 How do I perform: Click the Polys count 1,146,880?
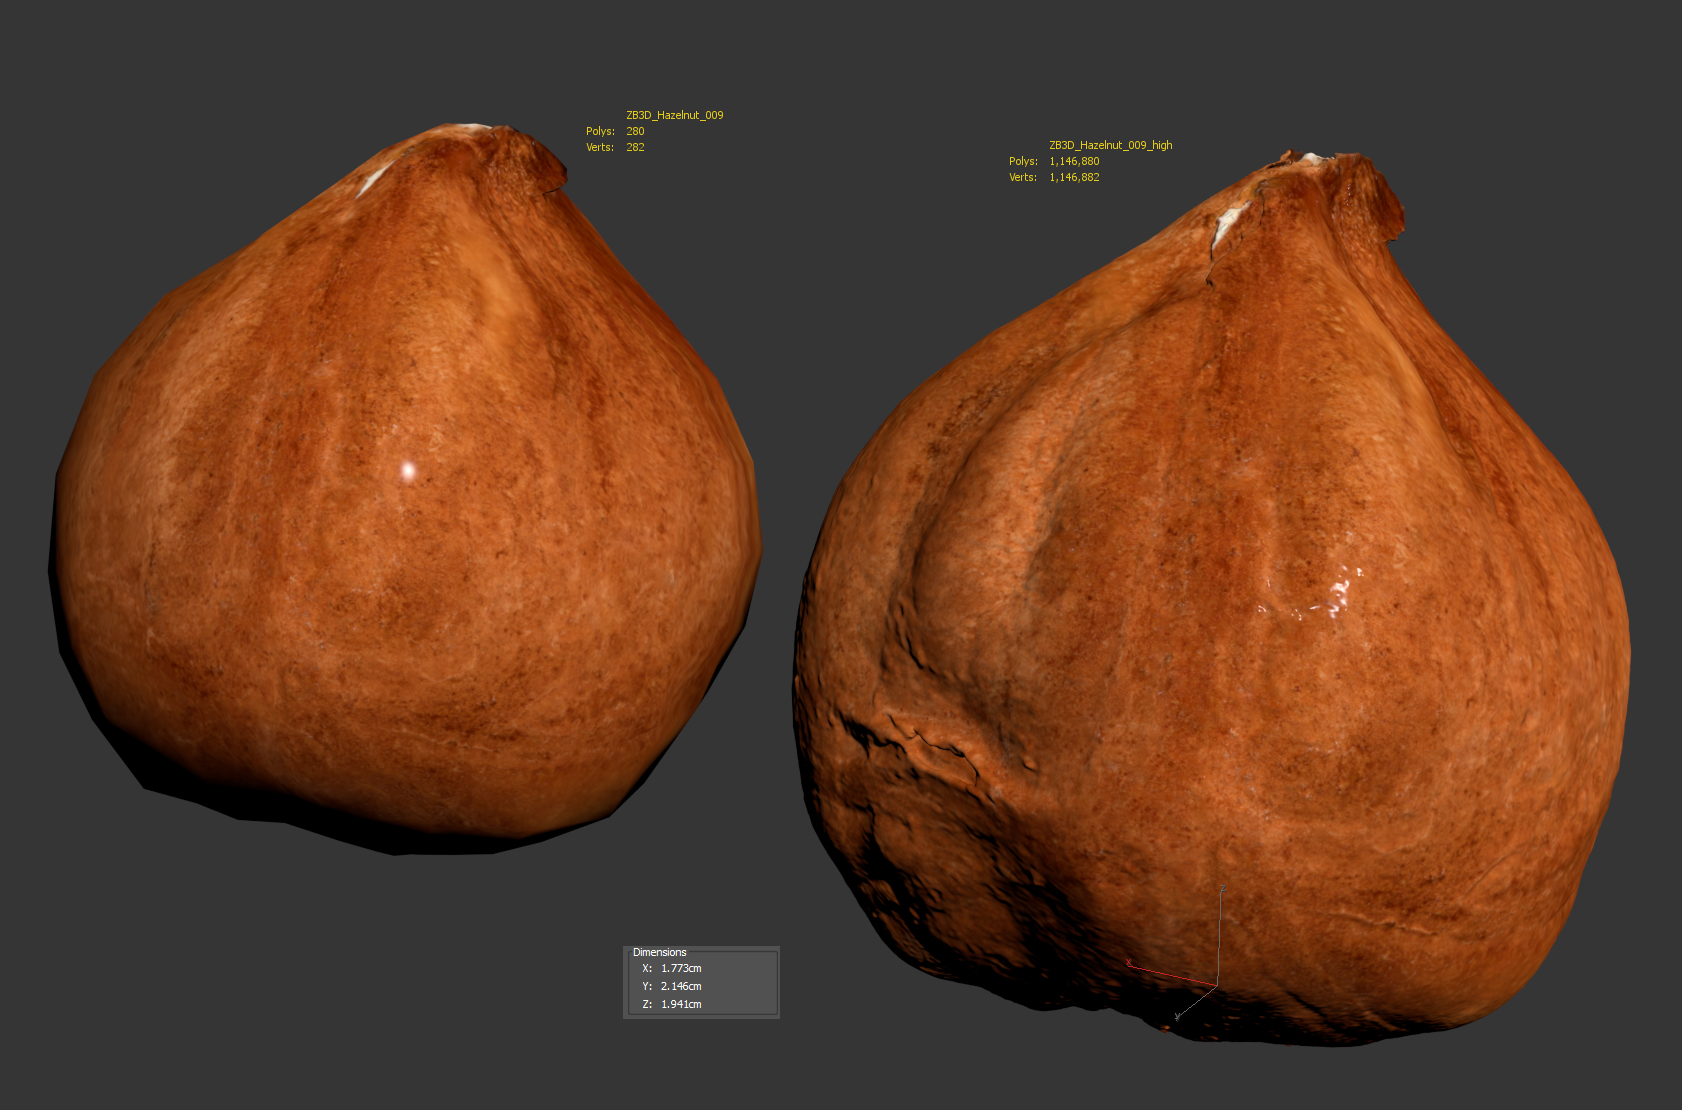click(x=1074, y=161)
